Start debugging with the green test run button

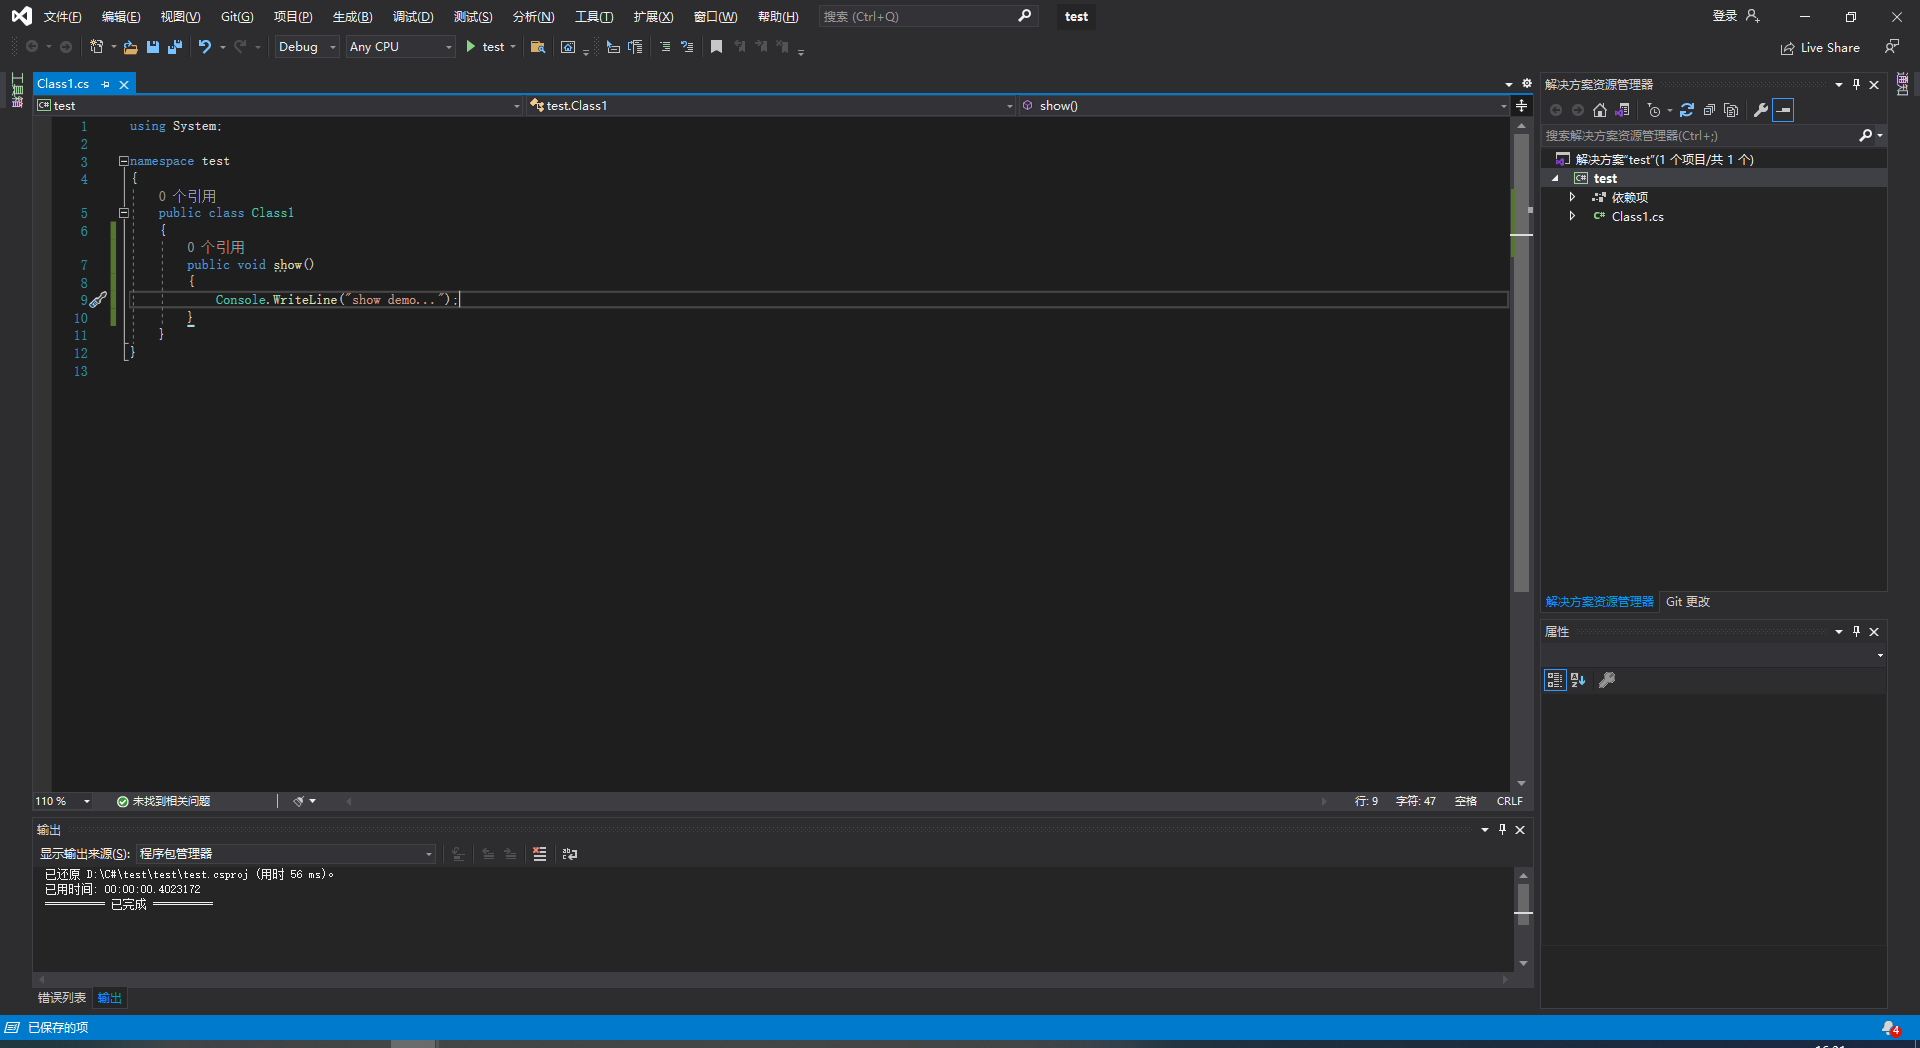click(470, 46)
